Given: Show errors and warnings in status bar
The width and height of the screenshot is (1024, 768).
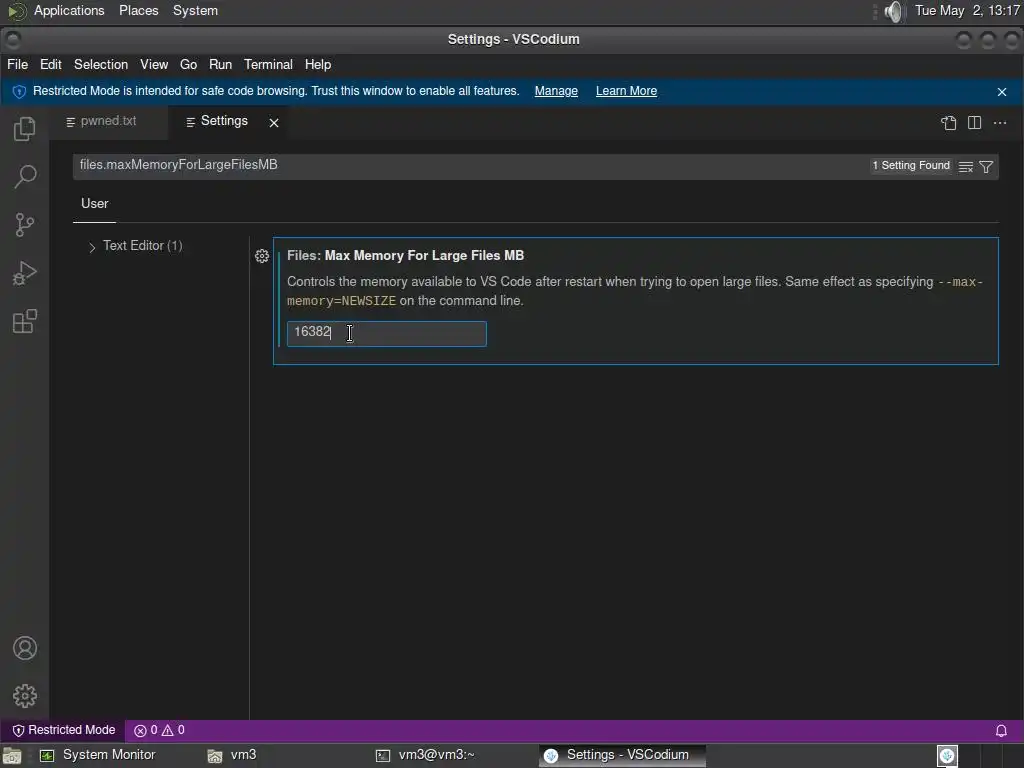Looking at the screenshot, I should tap(159, 730).
